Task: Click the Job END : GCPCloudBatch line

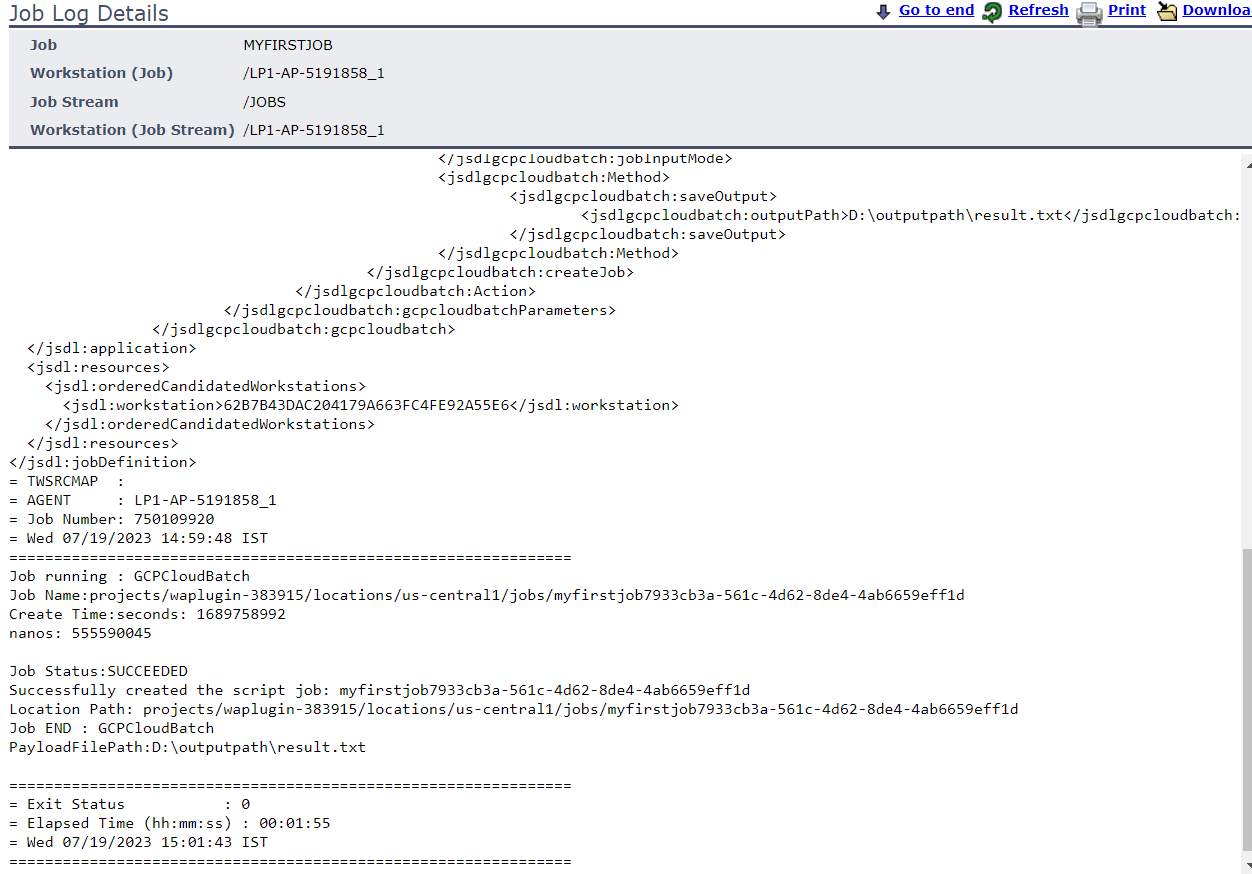Action: click(112, 728)
